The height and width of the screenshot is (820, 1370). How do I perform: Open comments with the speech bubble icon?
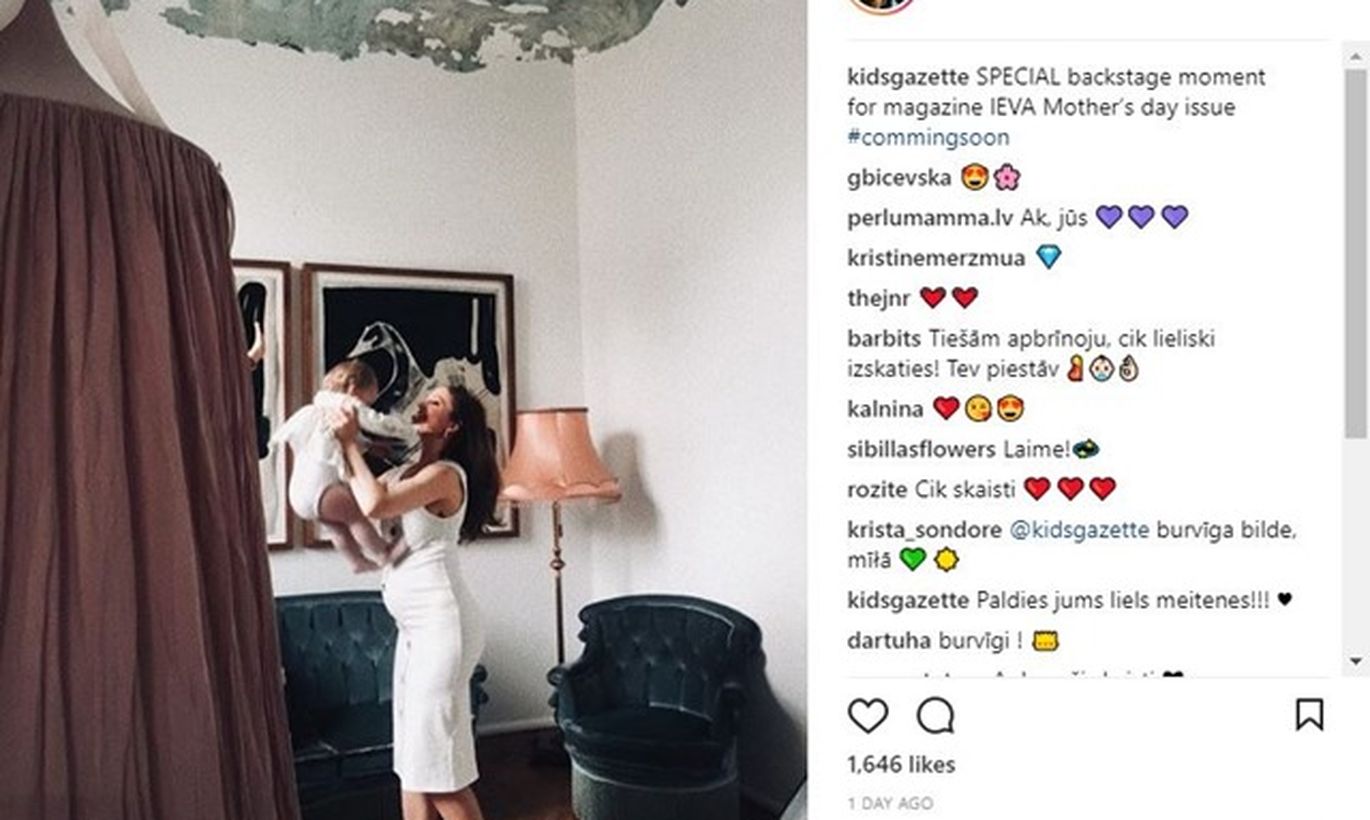tap(935, 715)
